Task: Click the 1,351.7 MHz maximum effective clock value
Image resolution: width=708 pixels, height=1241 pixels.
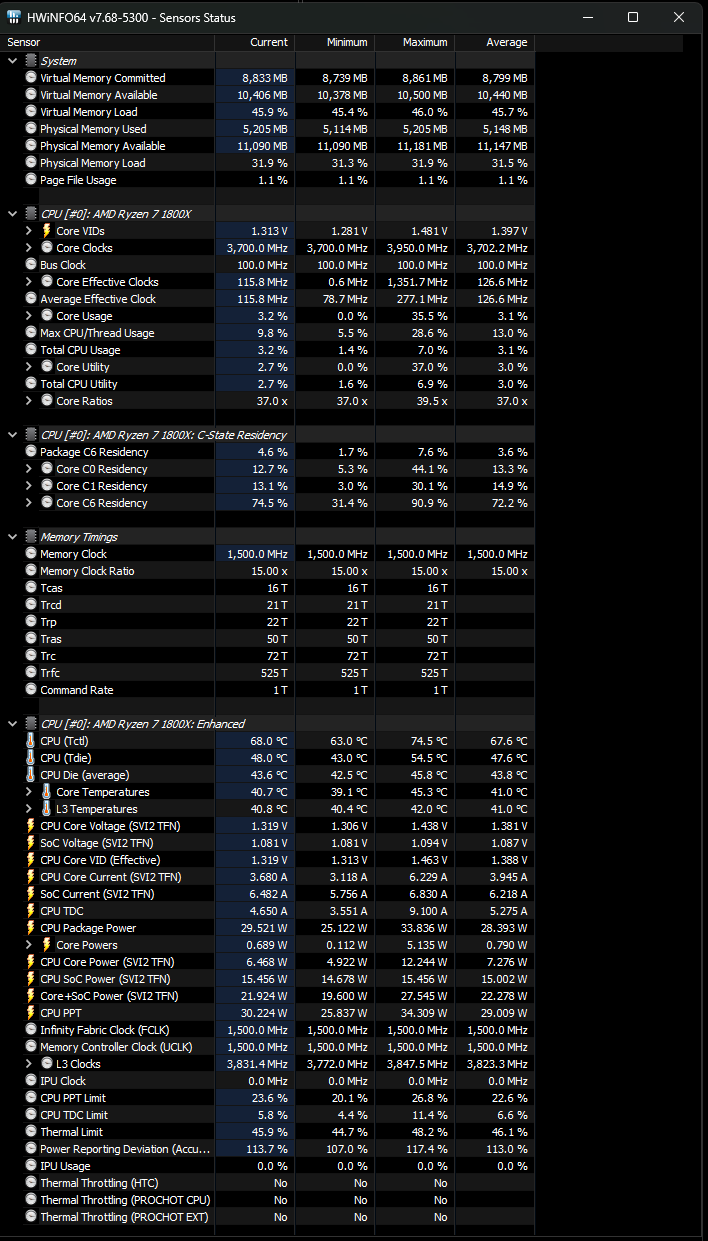Action: pyautogui.click(x=417, y=282)
